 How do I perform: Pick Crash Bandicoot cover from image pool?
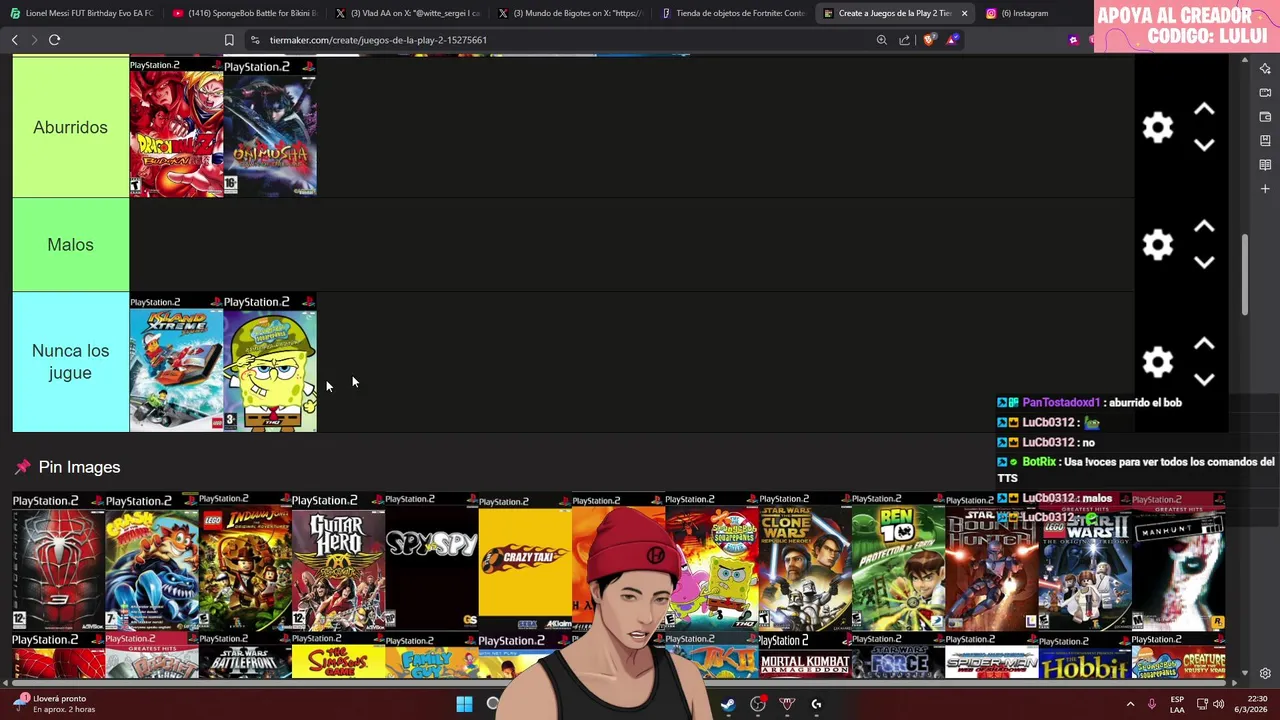click(152, 562)
